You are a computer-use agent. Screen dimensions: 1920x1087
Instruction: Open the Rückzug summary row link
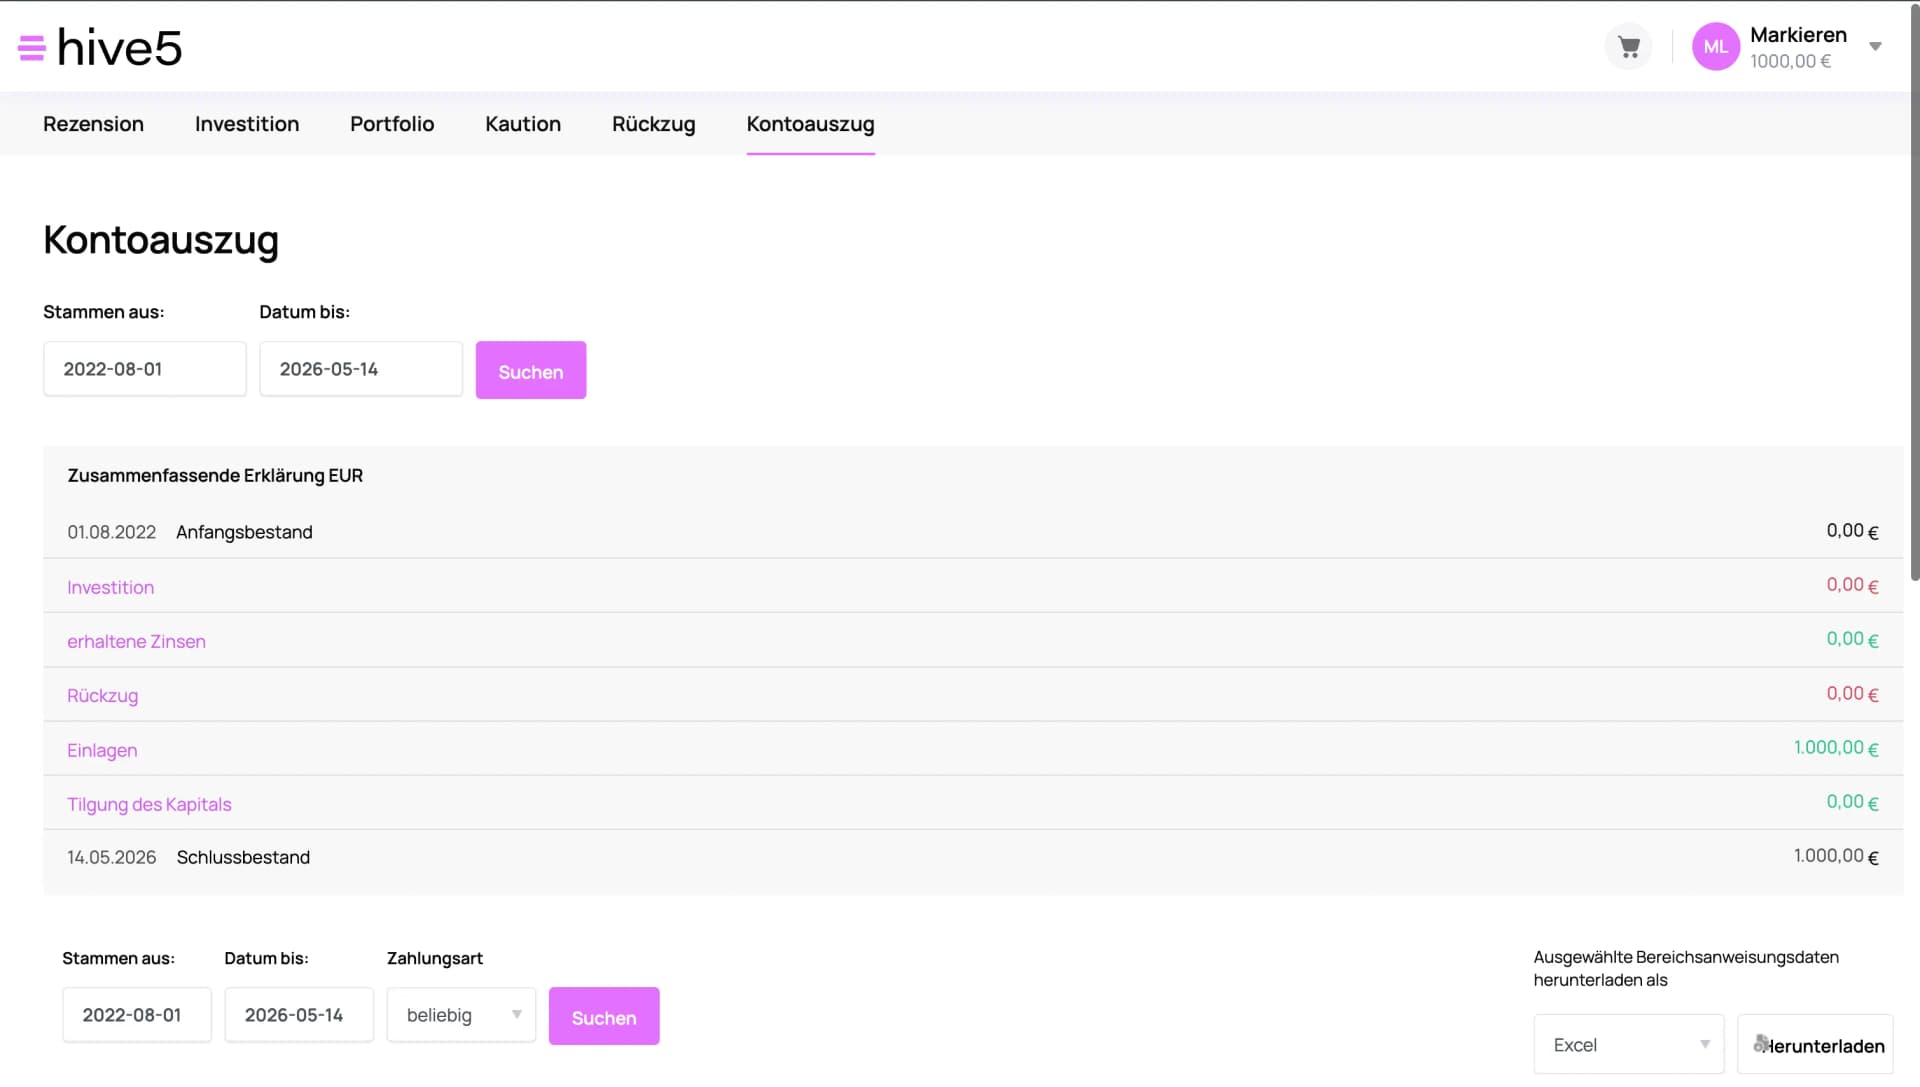click(x=103, y=696)
